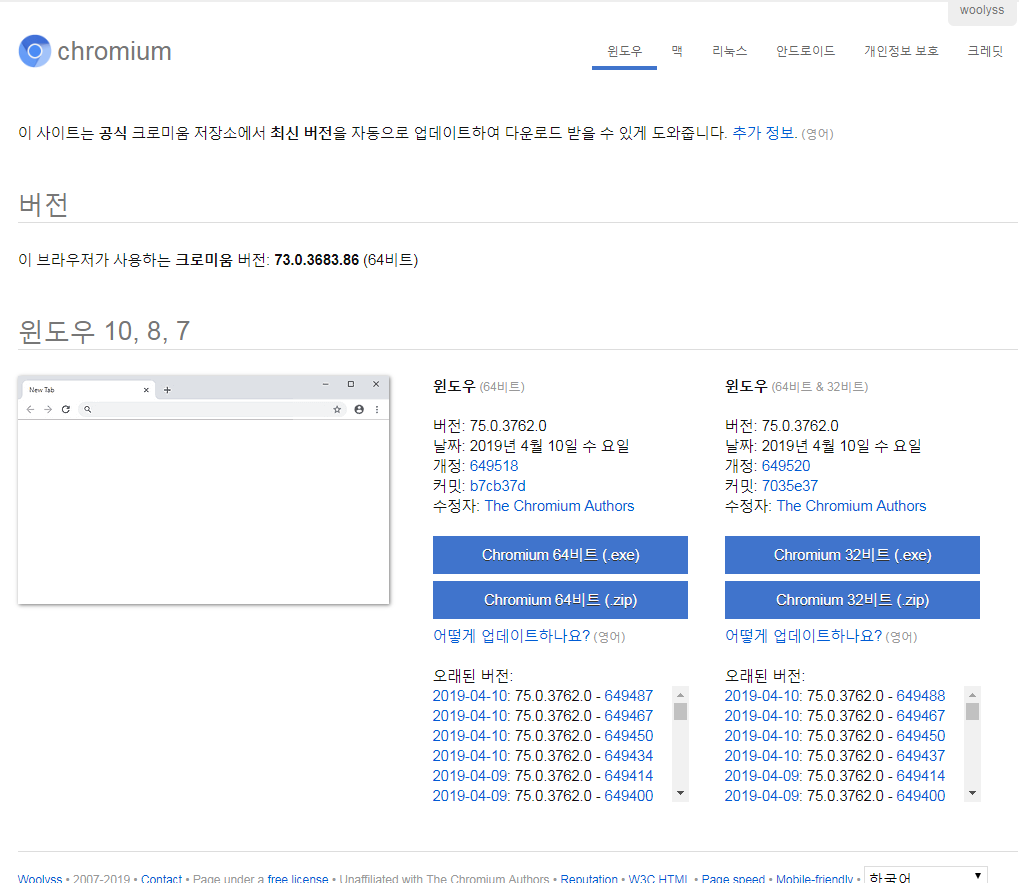Open the Reputation footer link
1019x883 pixels.
(589, 878)
